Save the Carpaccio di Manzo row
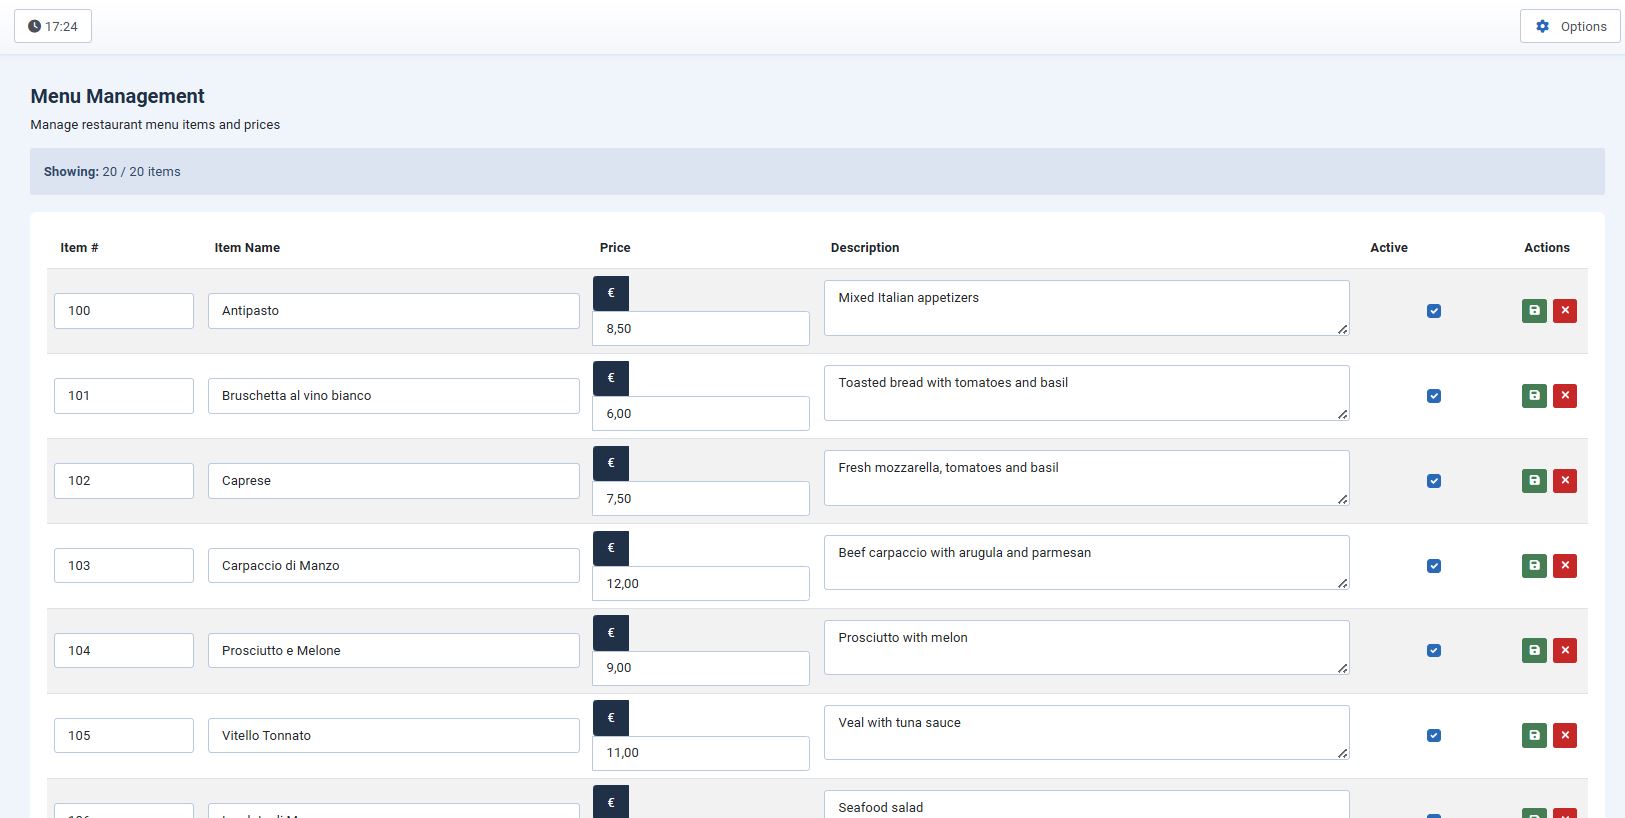 pyautogui.click(x=1534, y=566)
